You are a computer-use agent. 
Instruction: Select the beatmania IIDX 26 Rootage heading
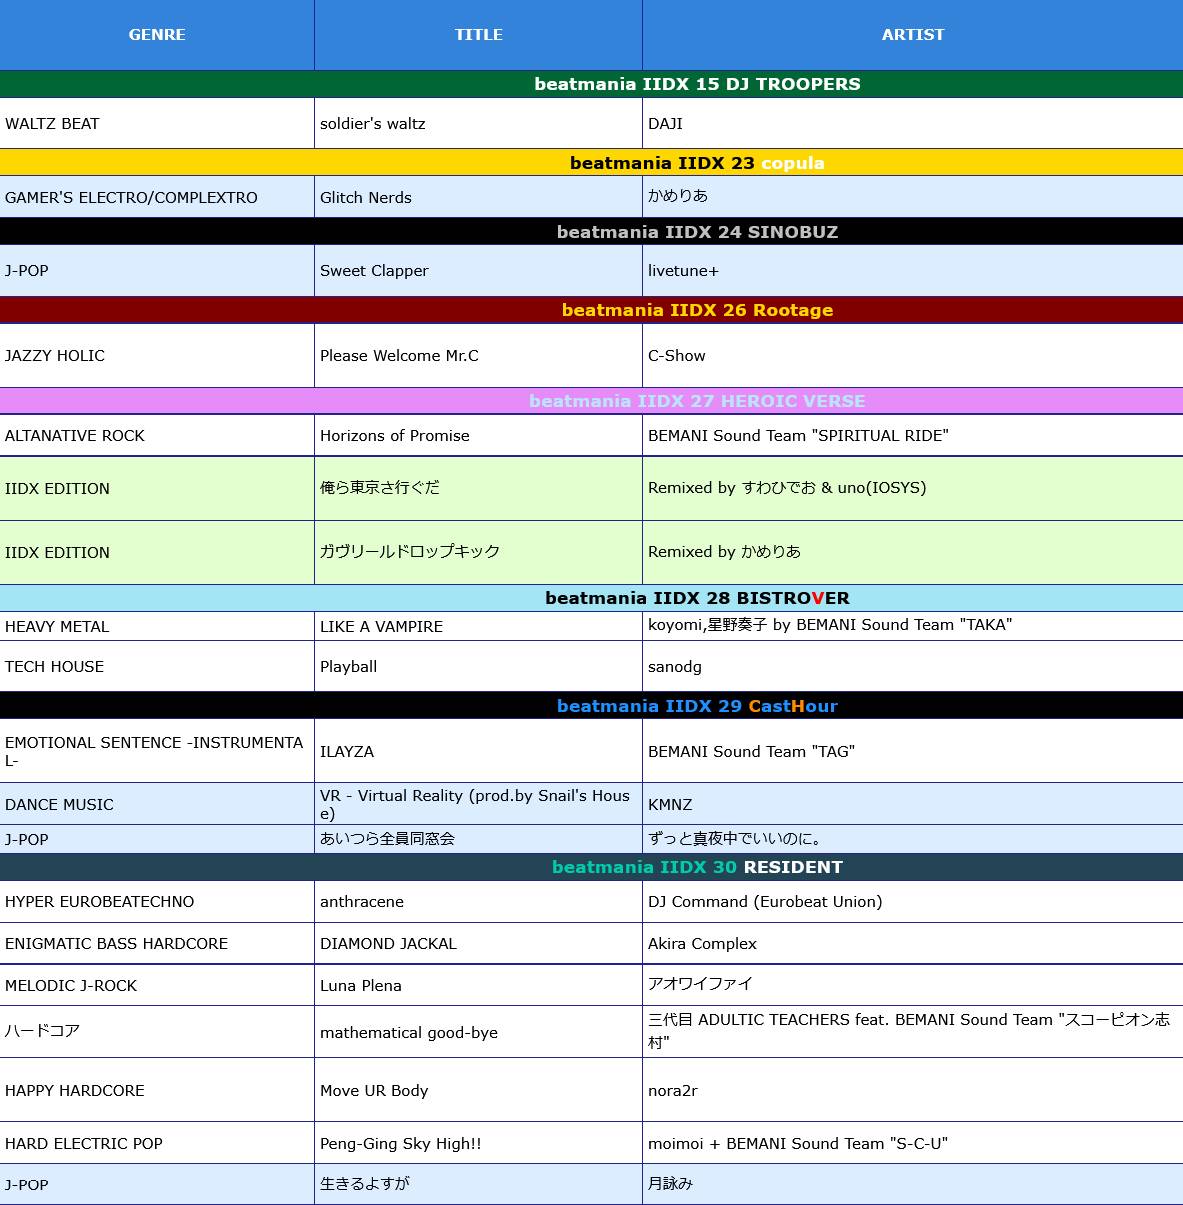(697, 310)
